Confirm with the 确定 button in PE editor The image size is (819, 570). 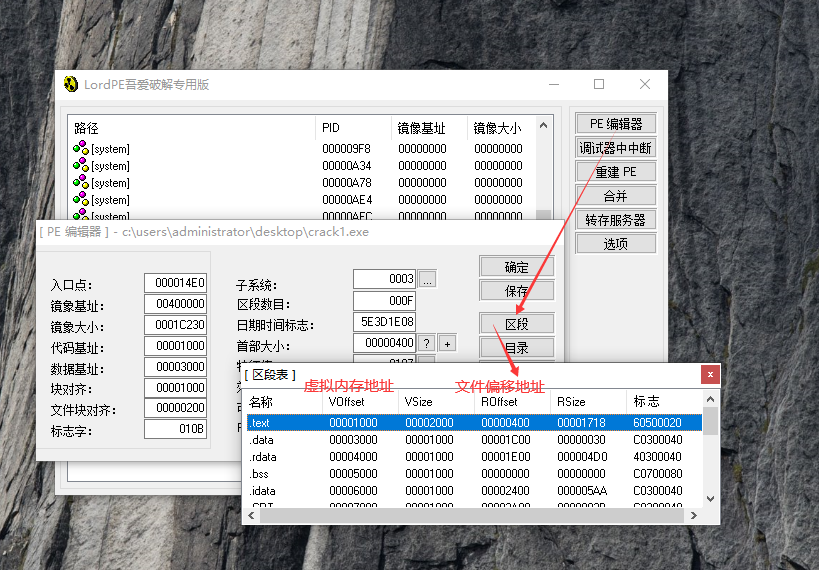(517, 267)
